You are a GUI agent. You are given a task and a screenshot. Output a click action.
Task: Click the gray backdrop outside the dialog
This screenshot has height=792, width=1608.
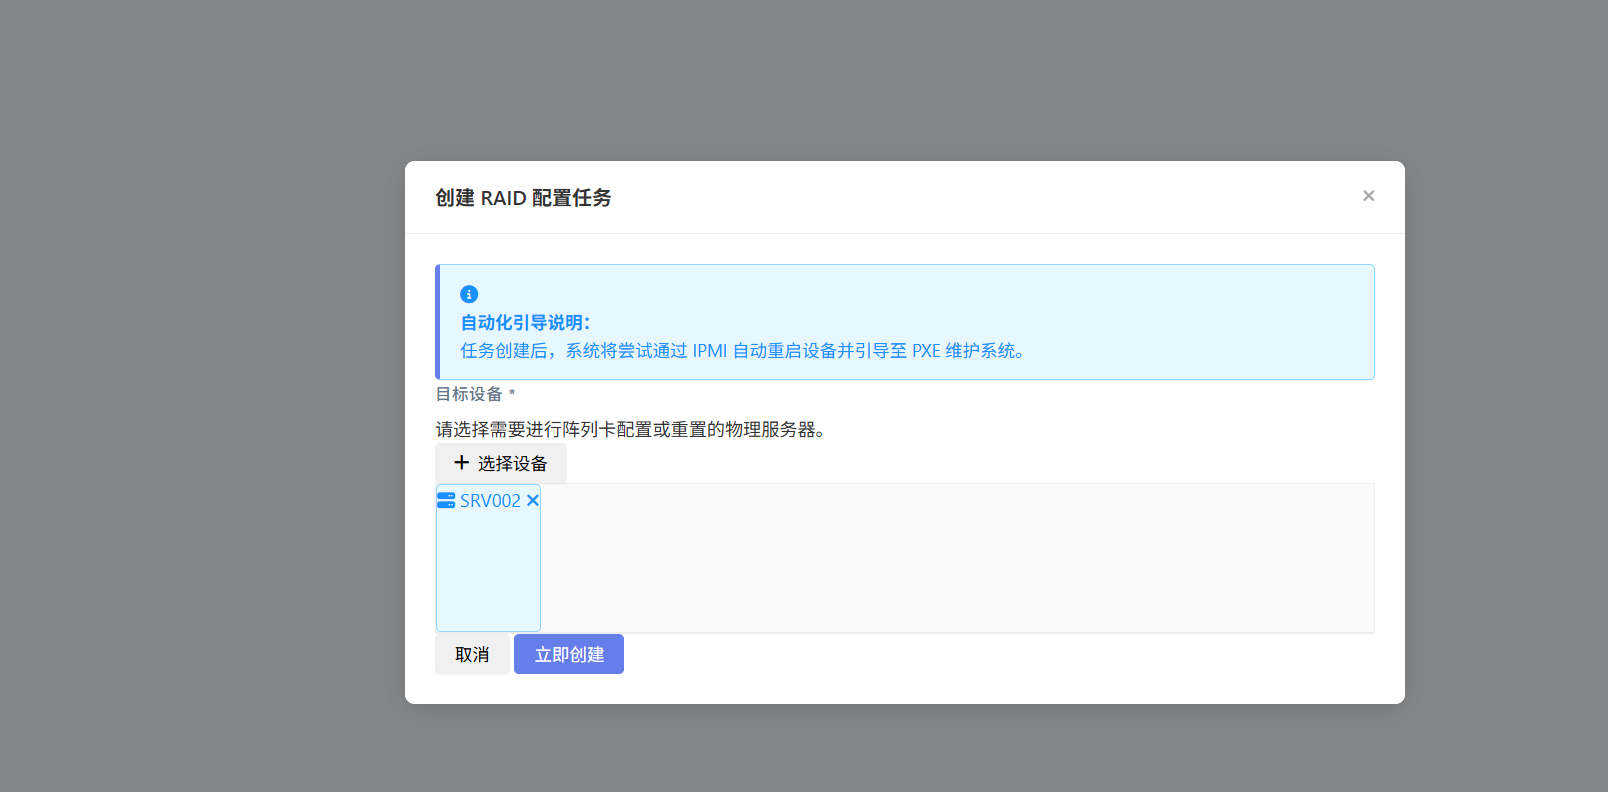pos(200,400)
